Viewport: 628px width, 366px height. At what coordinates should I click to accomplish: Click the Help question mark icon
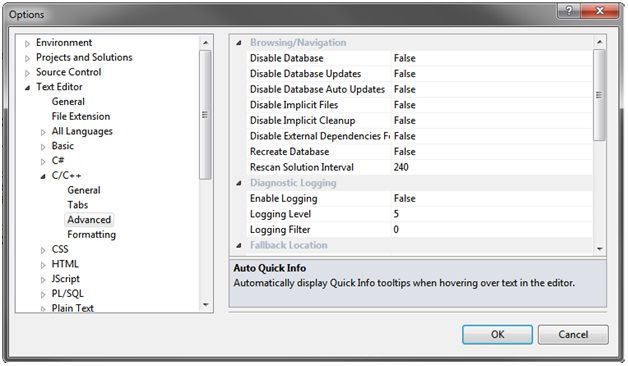568,11
